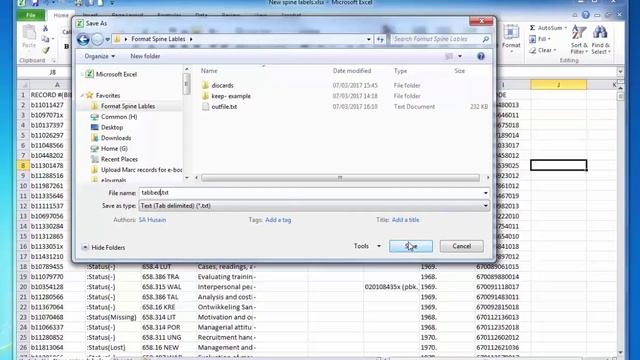Click Excel Cut scissors icon

45,29
